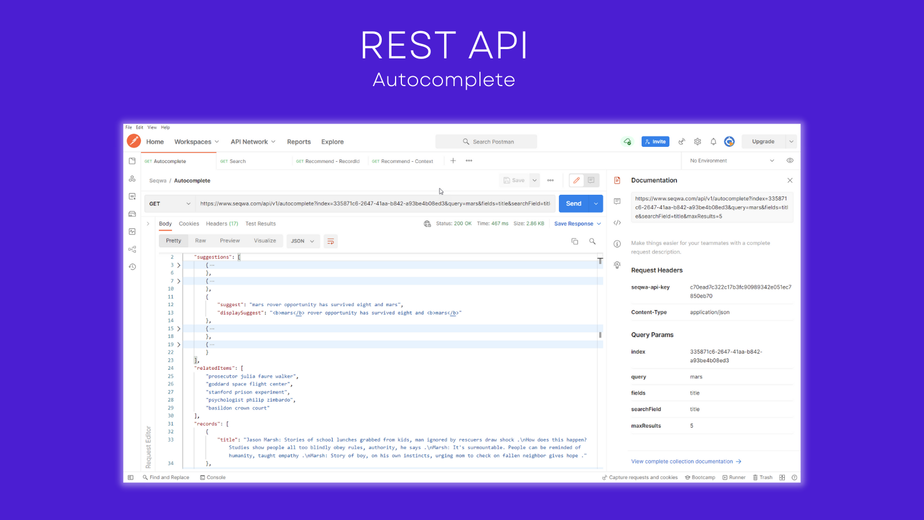Open the Flows sidebar icon
This screenshot has width=924, height=520.
[132, 249]
